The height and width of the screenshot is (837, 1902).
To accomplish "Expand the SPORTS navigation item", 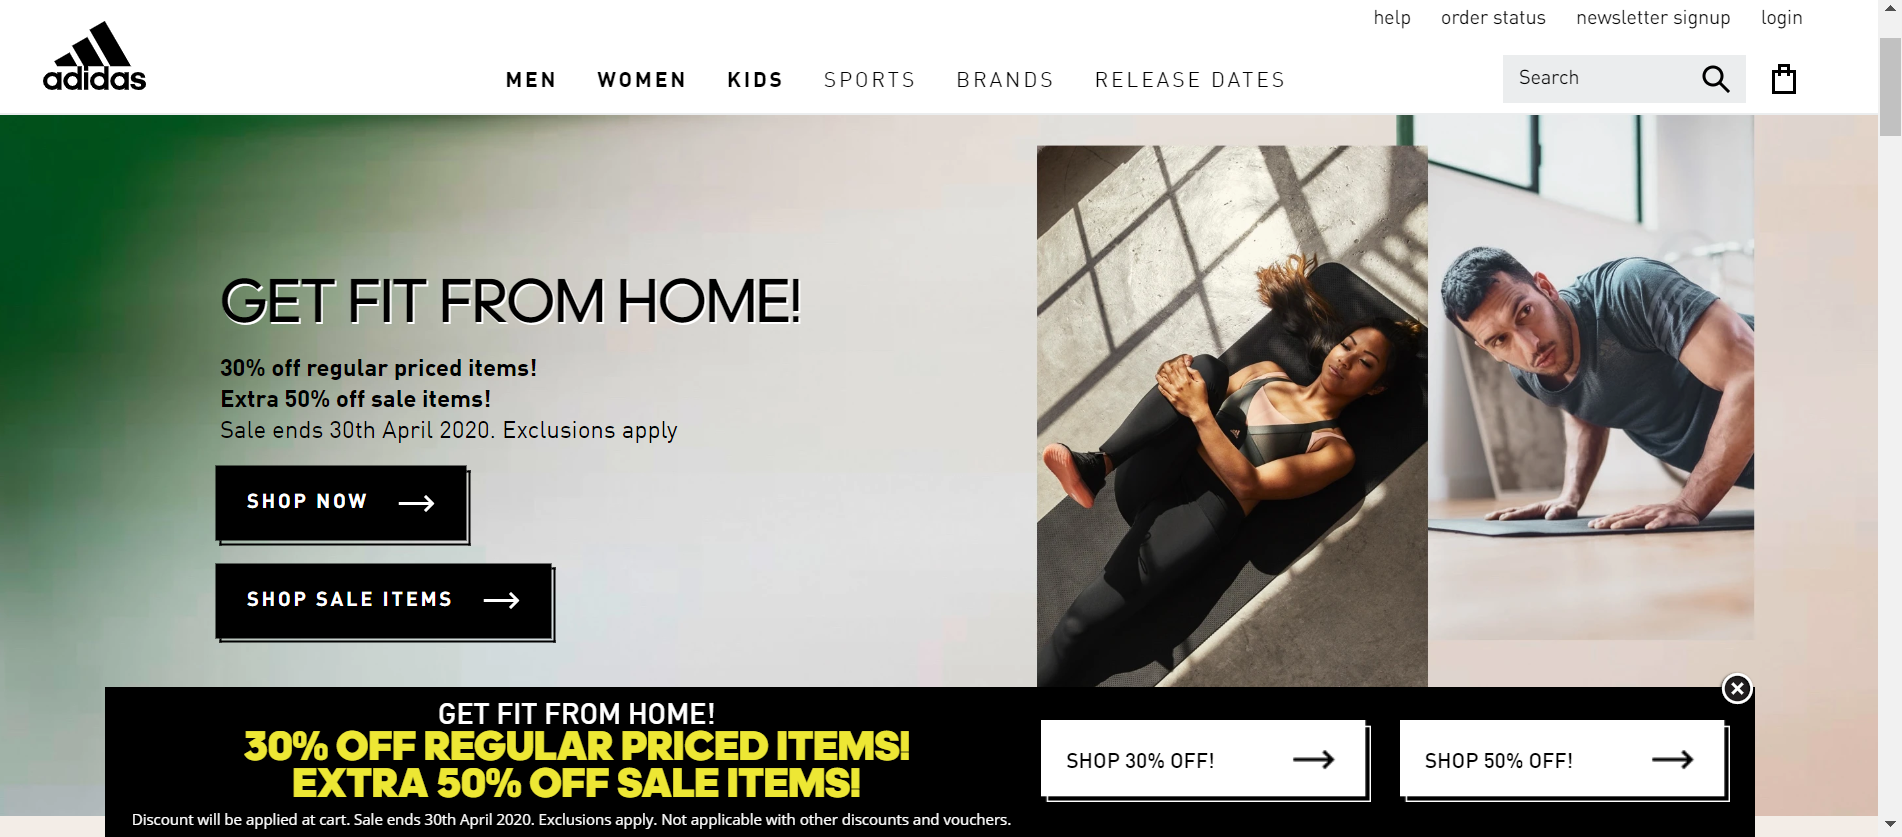I will 870,80.
